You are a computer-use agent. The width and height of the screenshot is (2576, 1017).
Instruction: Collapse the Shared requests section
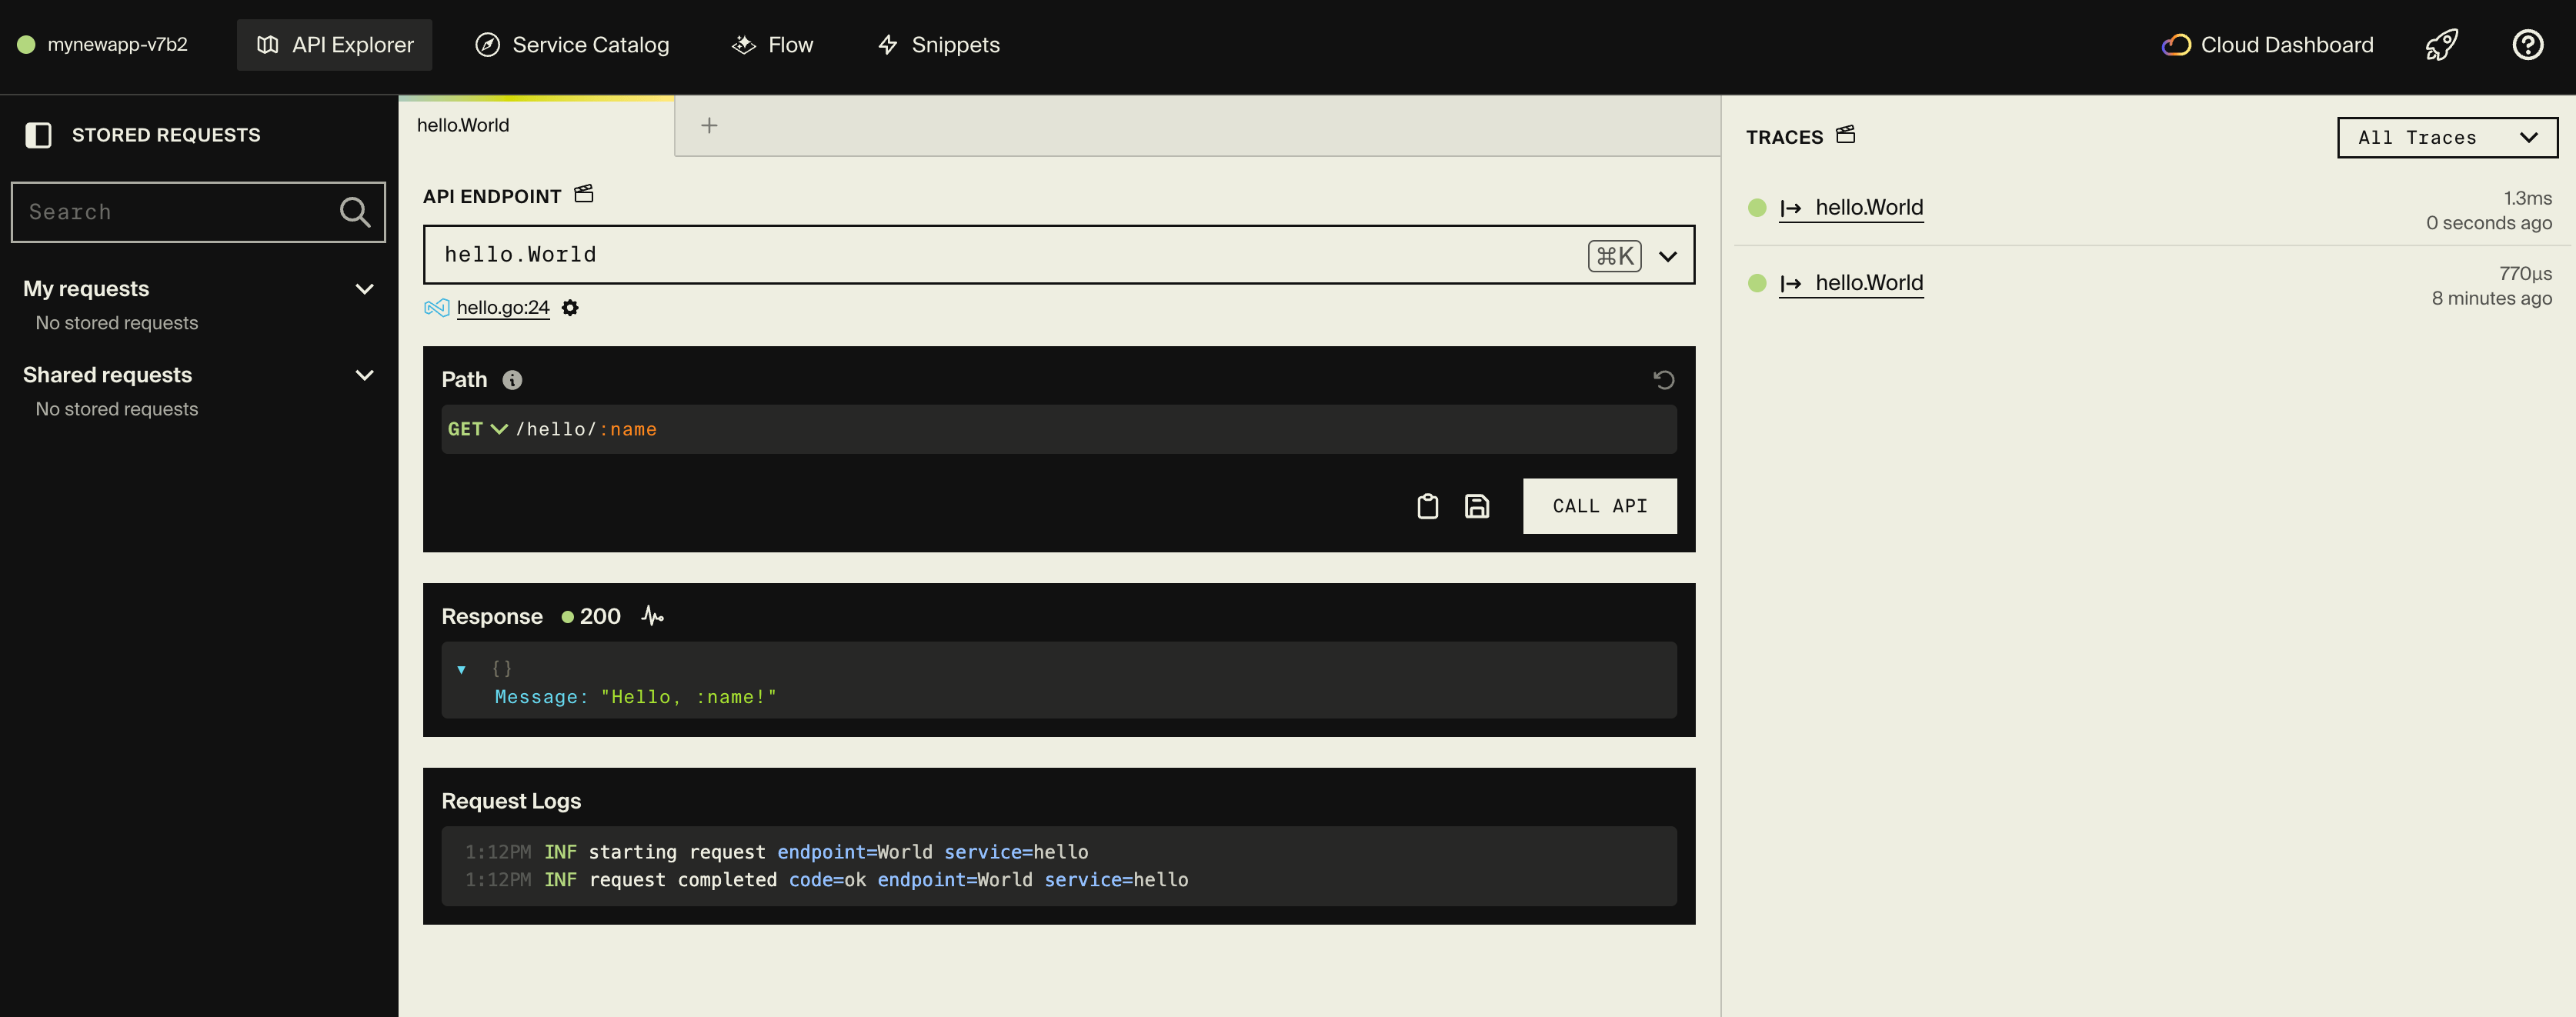(x=364, y=375)
